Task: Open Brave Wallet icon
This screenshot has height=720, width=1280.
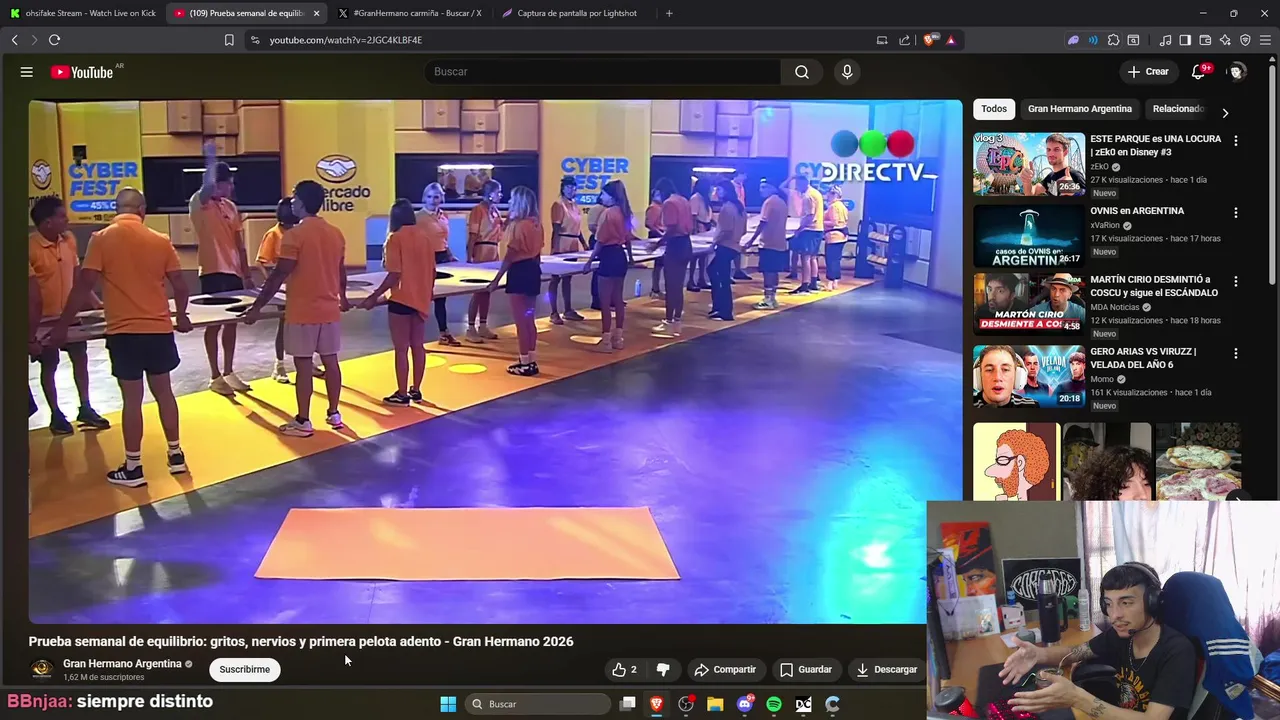Action: pyautogui.click(x=1205, y=40)
